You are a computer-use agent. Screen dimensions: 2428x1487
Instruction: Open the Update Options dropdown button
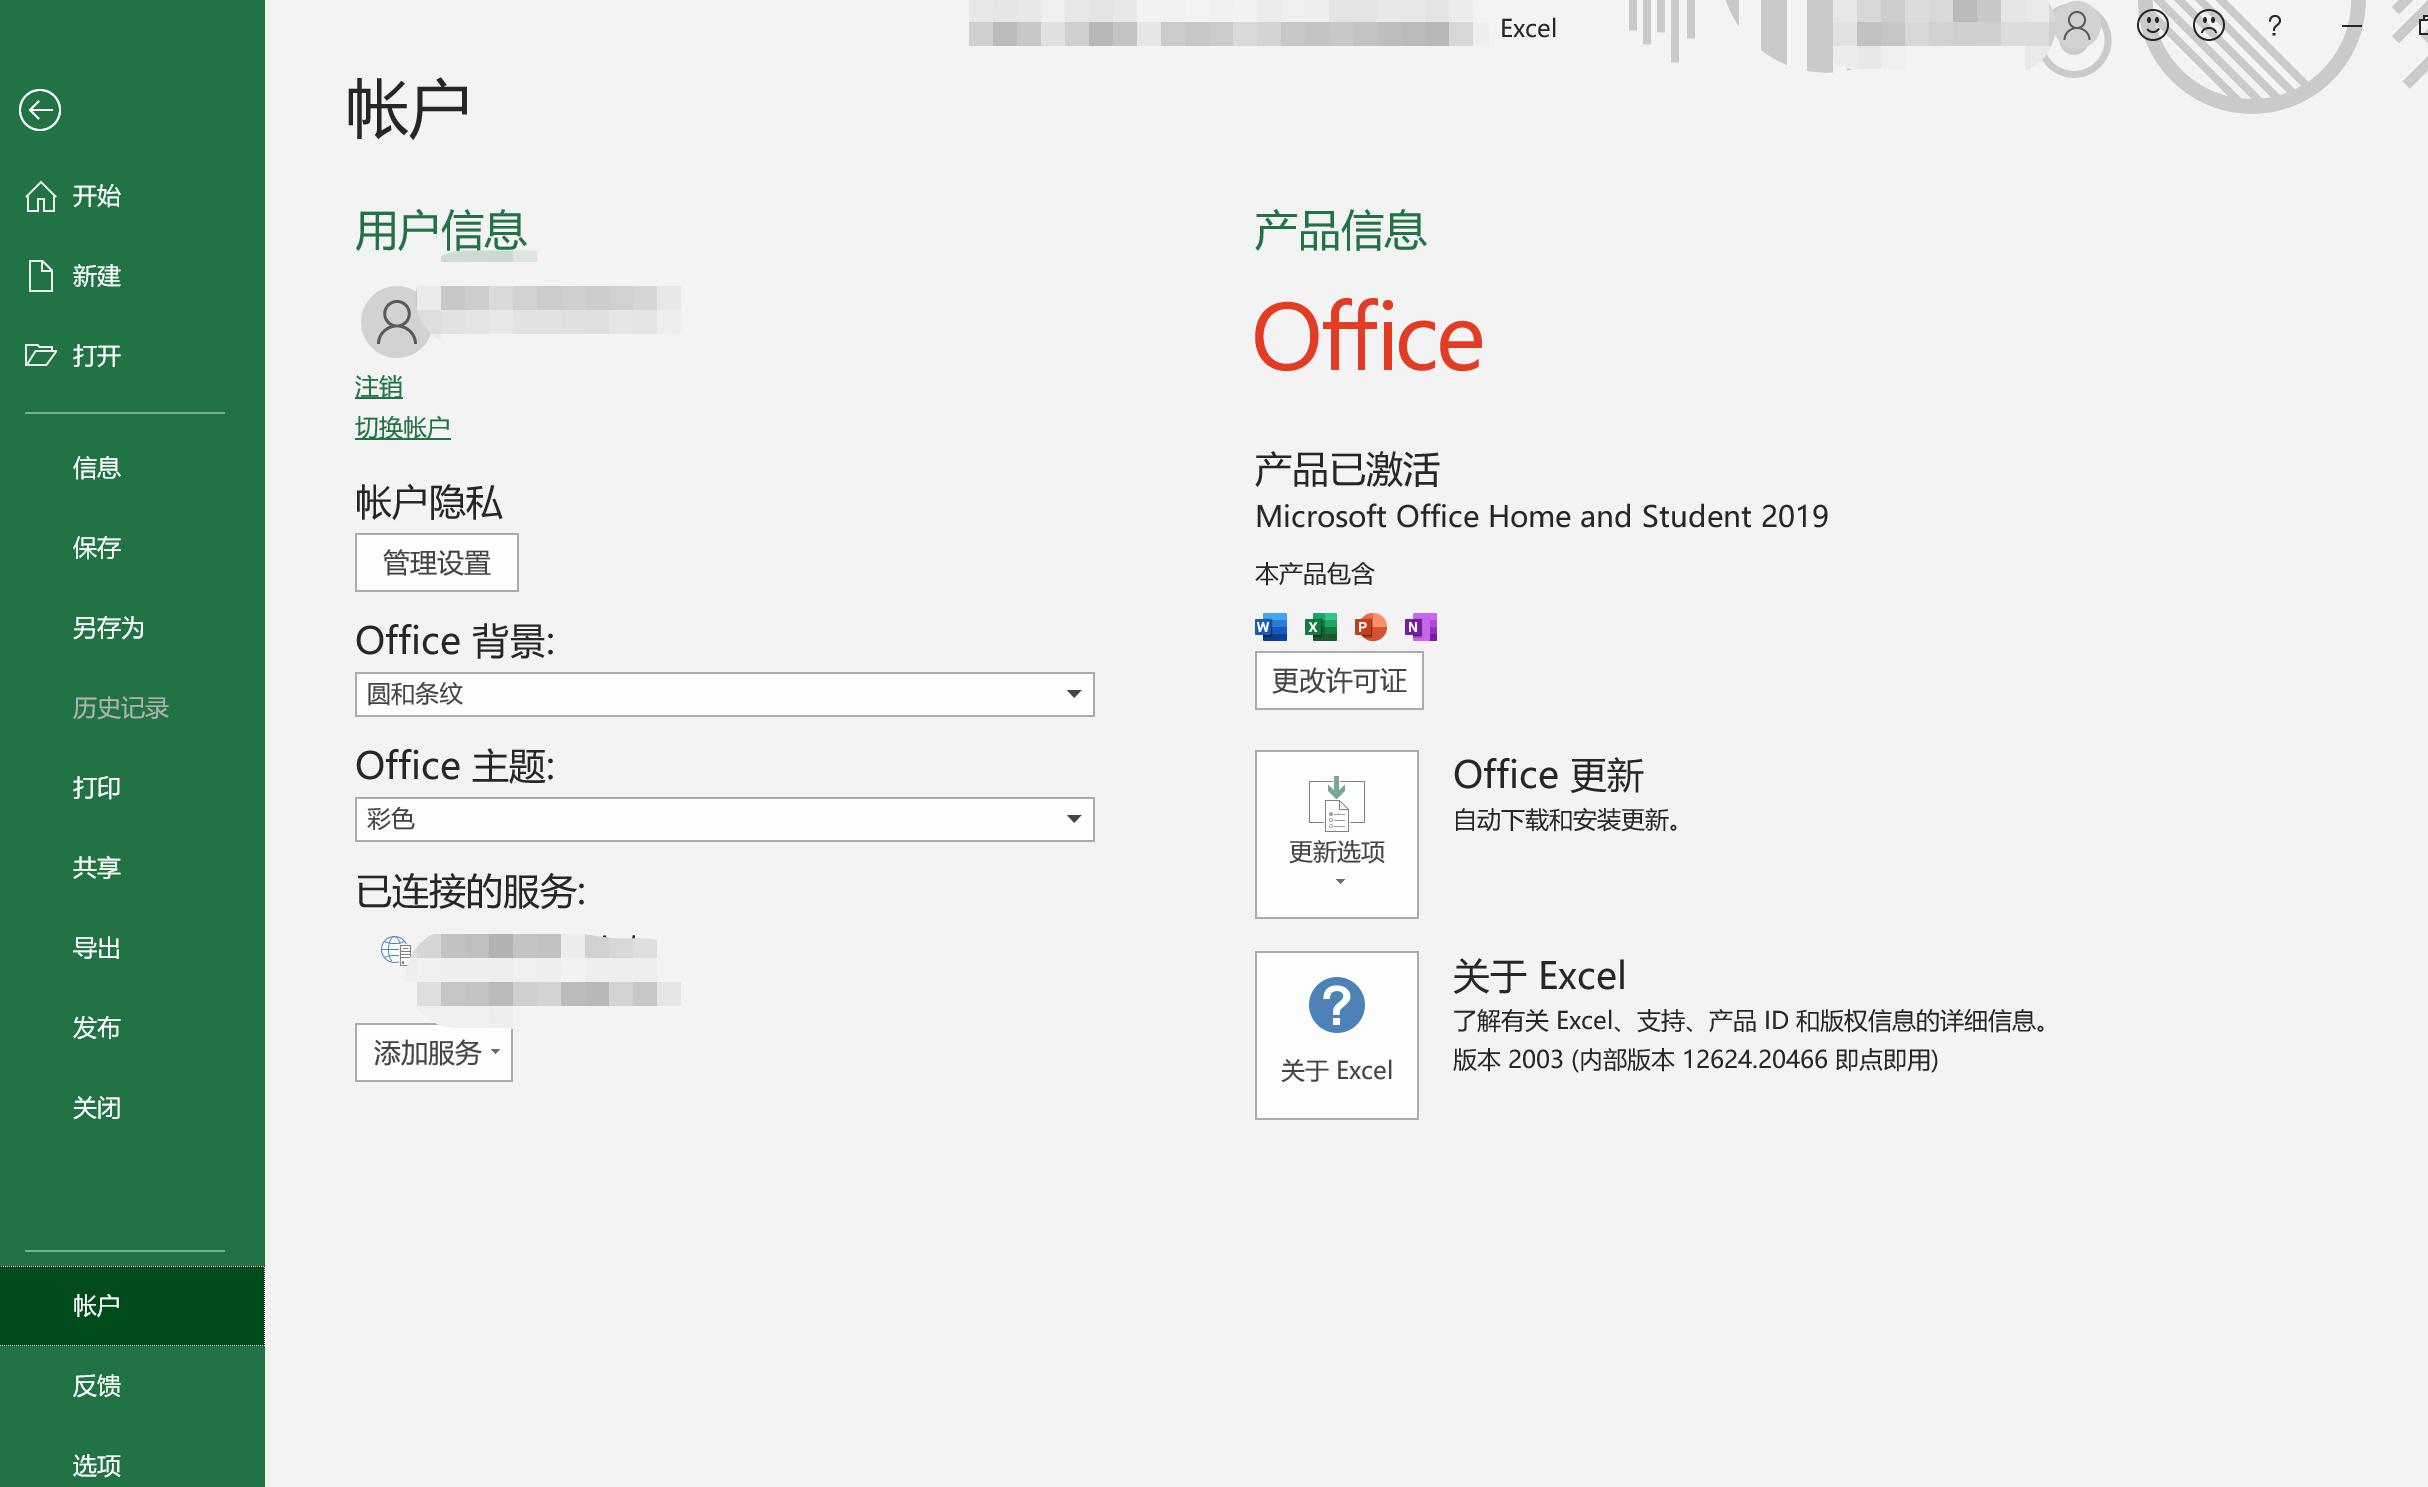point(1336,834)
